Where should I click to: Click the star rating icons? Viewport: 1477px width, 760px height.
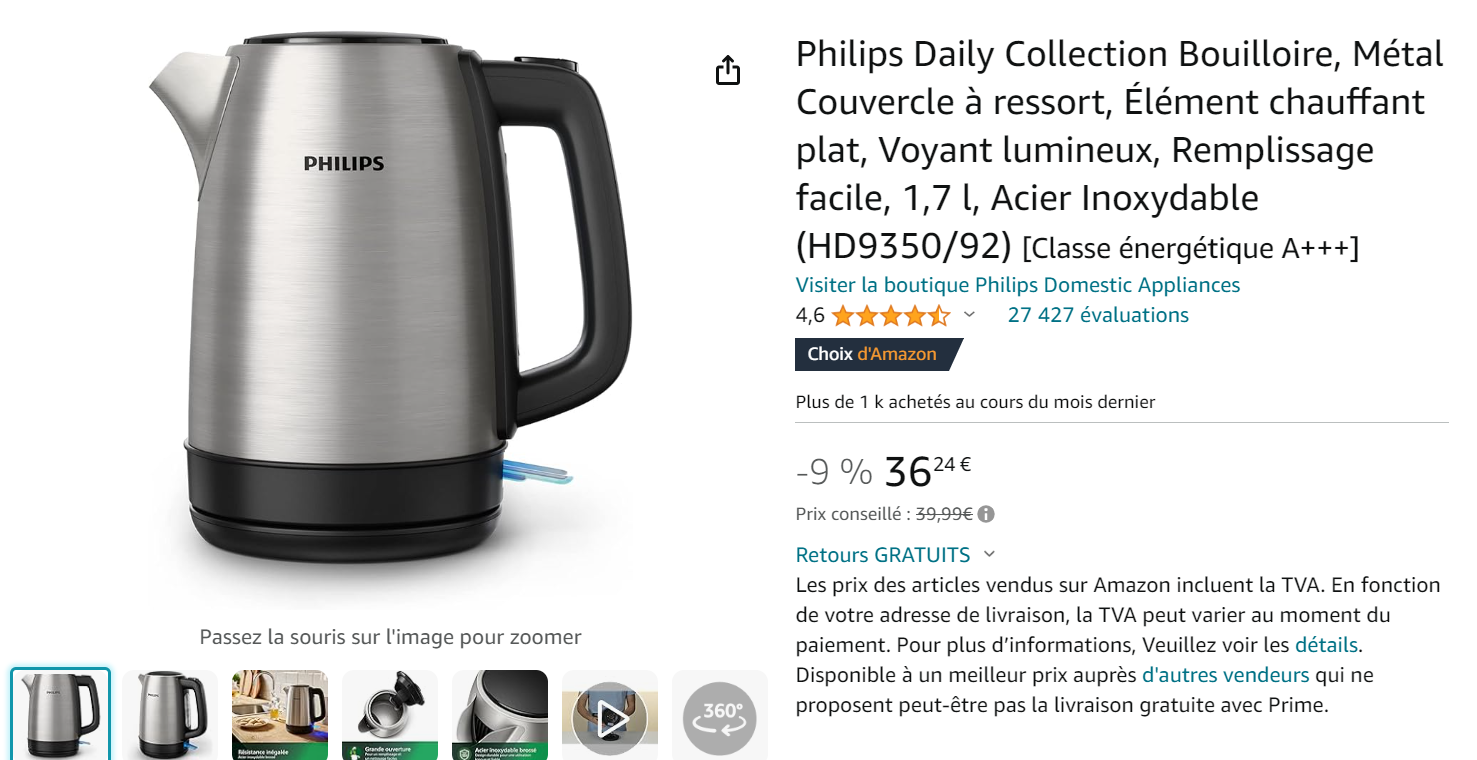point(890,316)
